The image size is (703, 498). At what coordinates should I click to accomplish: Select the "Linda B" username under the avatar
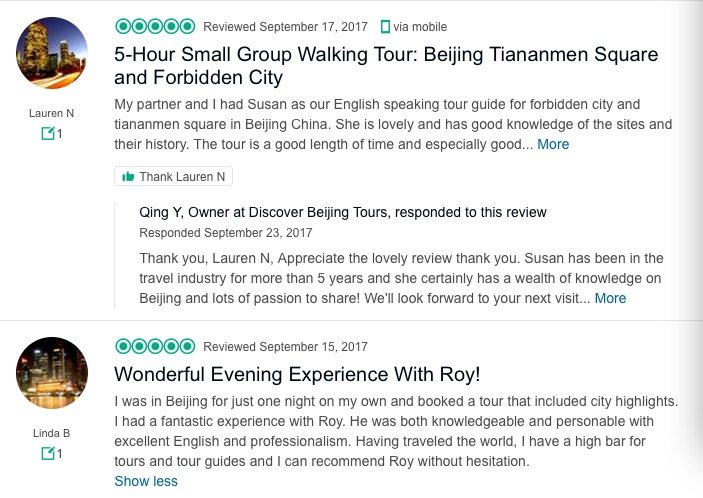[x=51, y=433]
